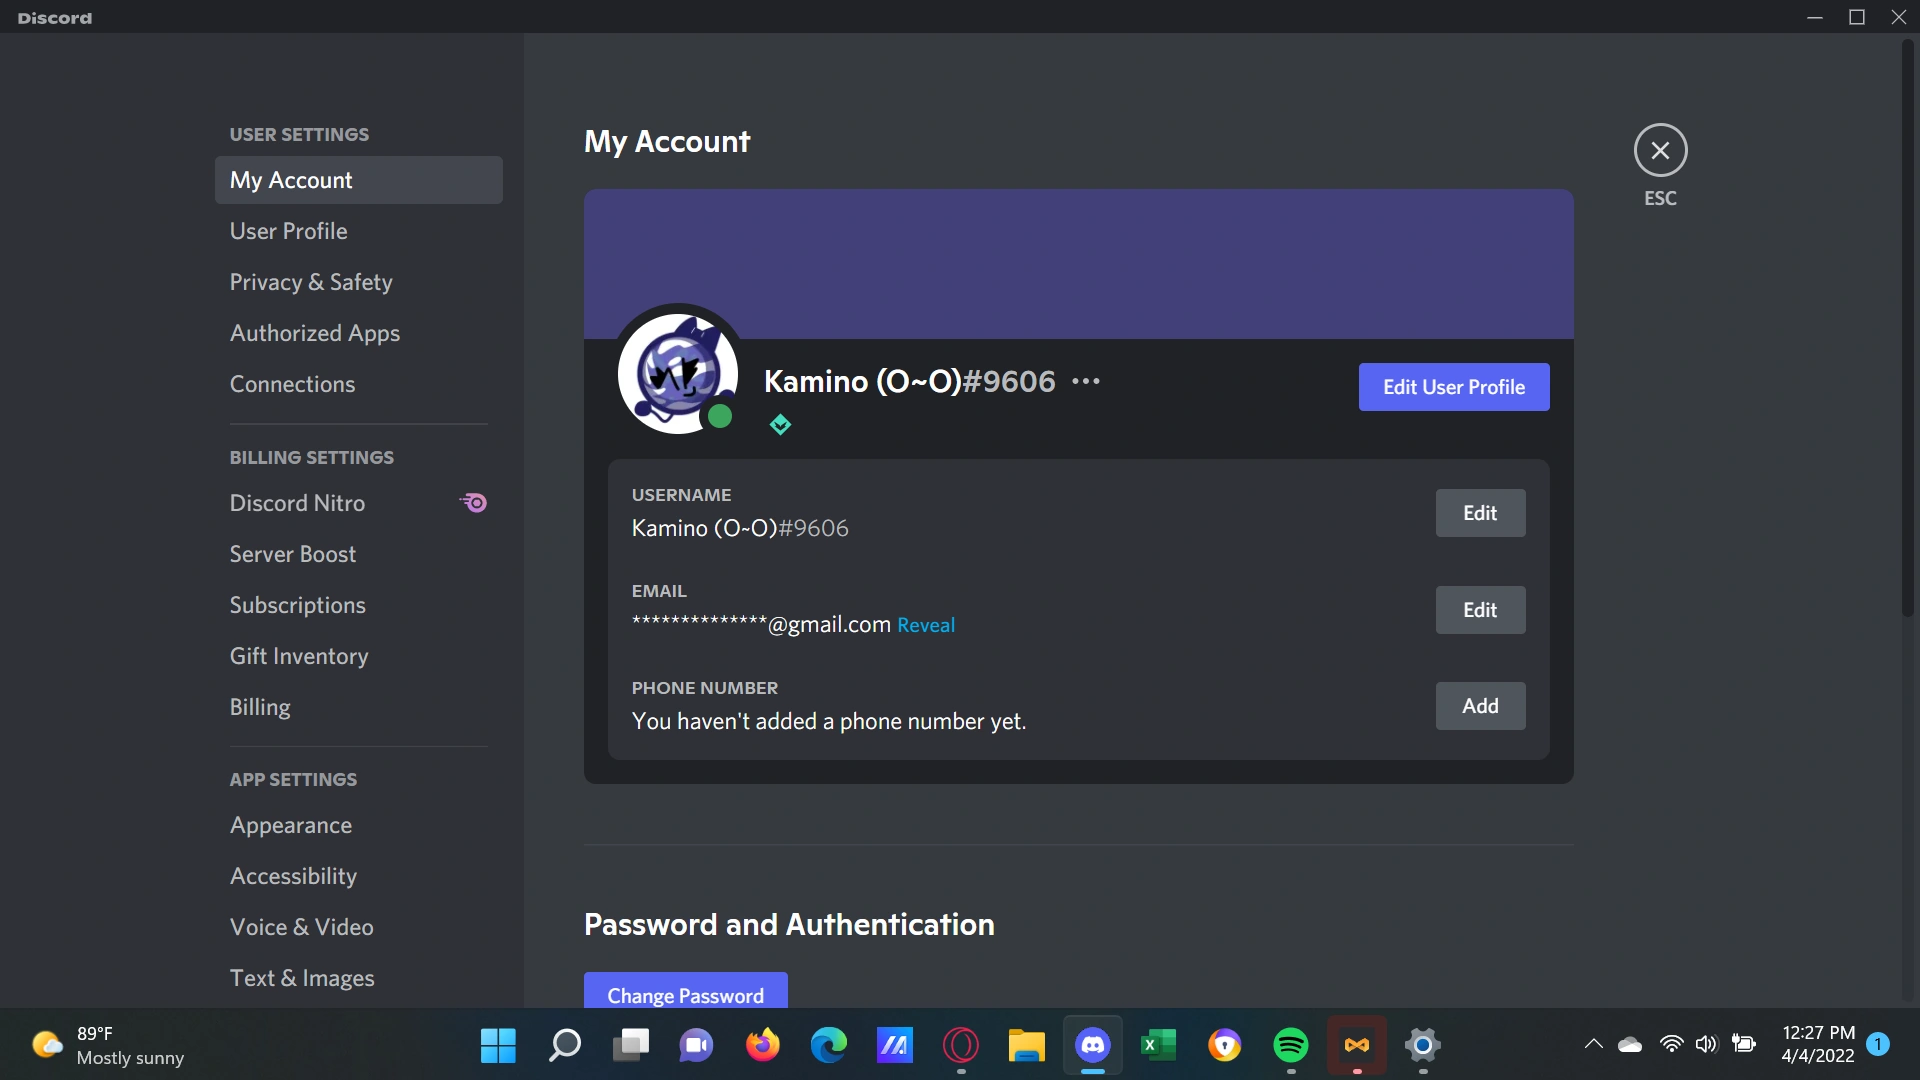Expand hidden system tray icons
Screen dimensions: 1920x1080
click(1592, 1044)
